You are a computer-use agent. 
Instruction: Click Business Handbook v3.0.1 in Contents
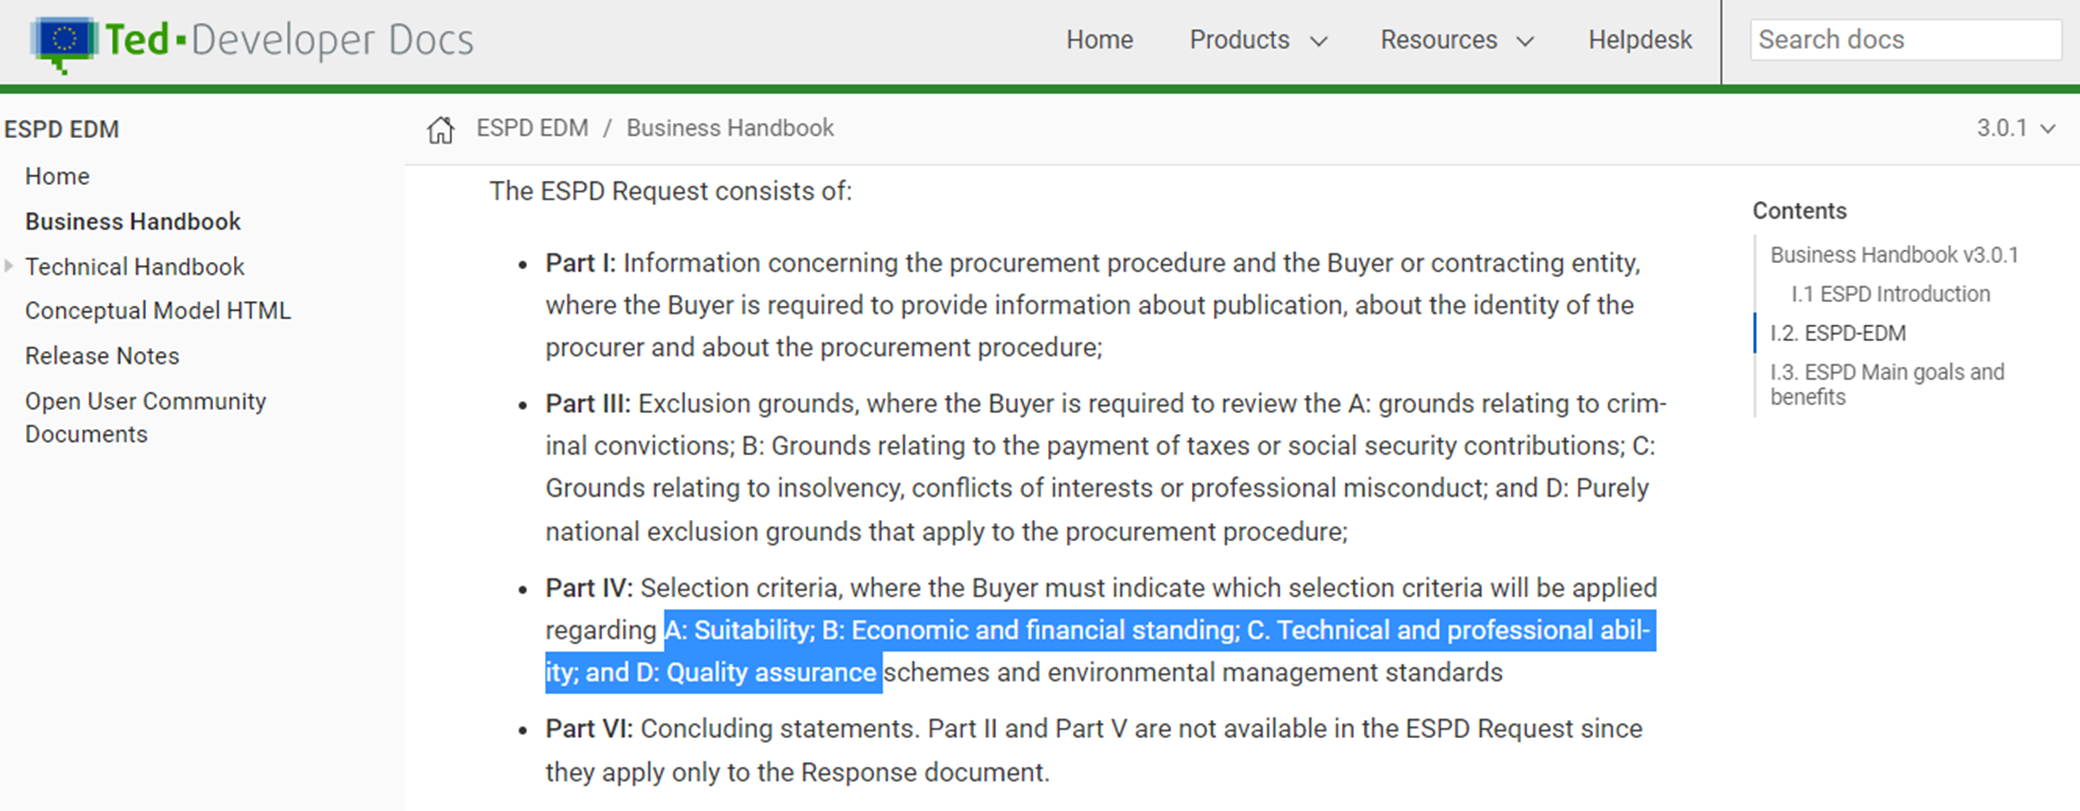pos(1895,254)
